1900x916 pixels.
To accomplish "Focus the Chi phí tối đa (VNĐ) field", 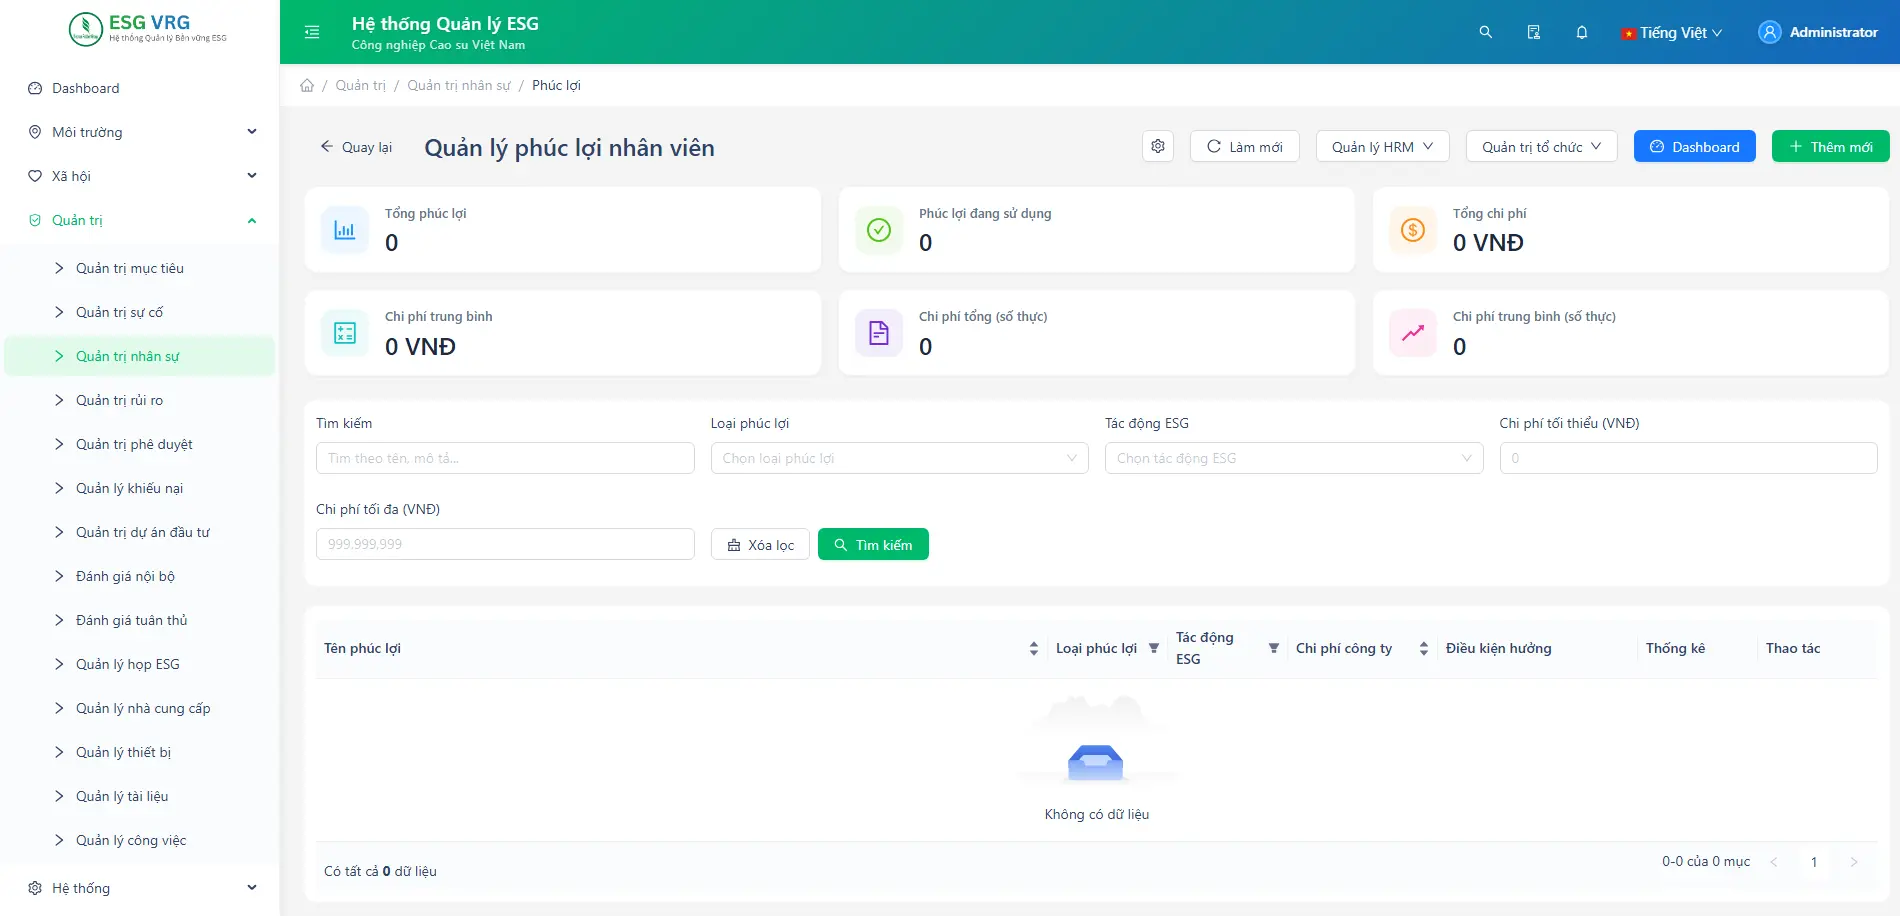I will click(505, 544).
